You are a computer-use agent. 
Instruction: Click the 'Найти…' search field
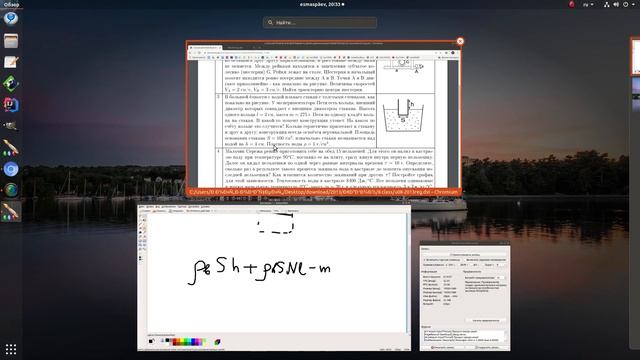320,22
